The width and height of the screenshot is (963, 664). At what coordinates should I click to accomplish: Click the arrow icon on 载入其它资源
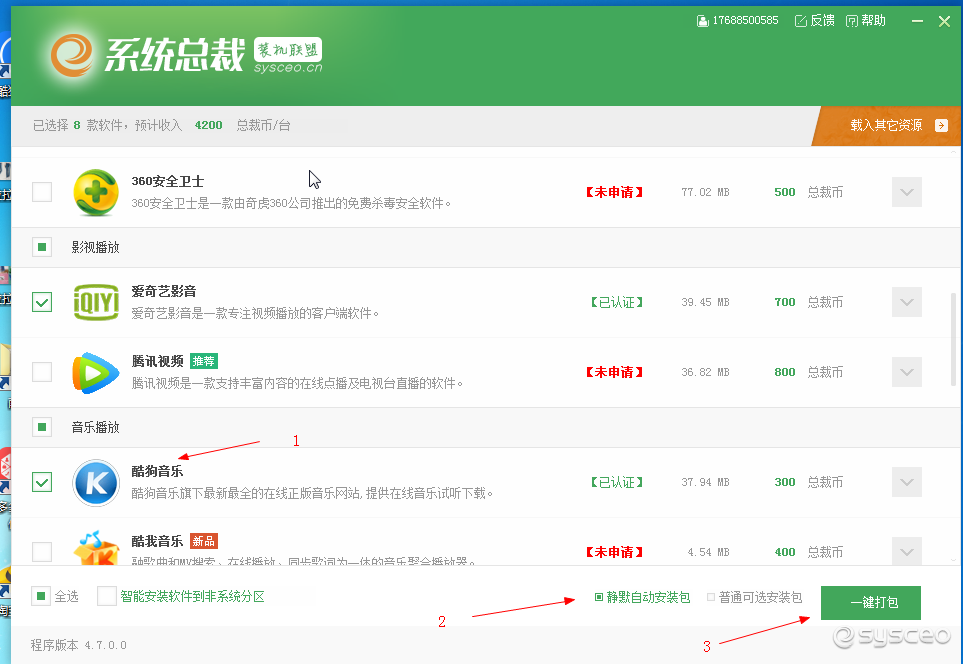[x=941, y=125]
